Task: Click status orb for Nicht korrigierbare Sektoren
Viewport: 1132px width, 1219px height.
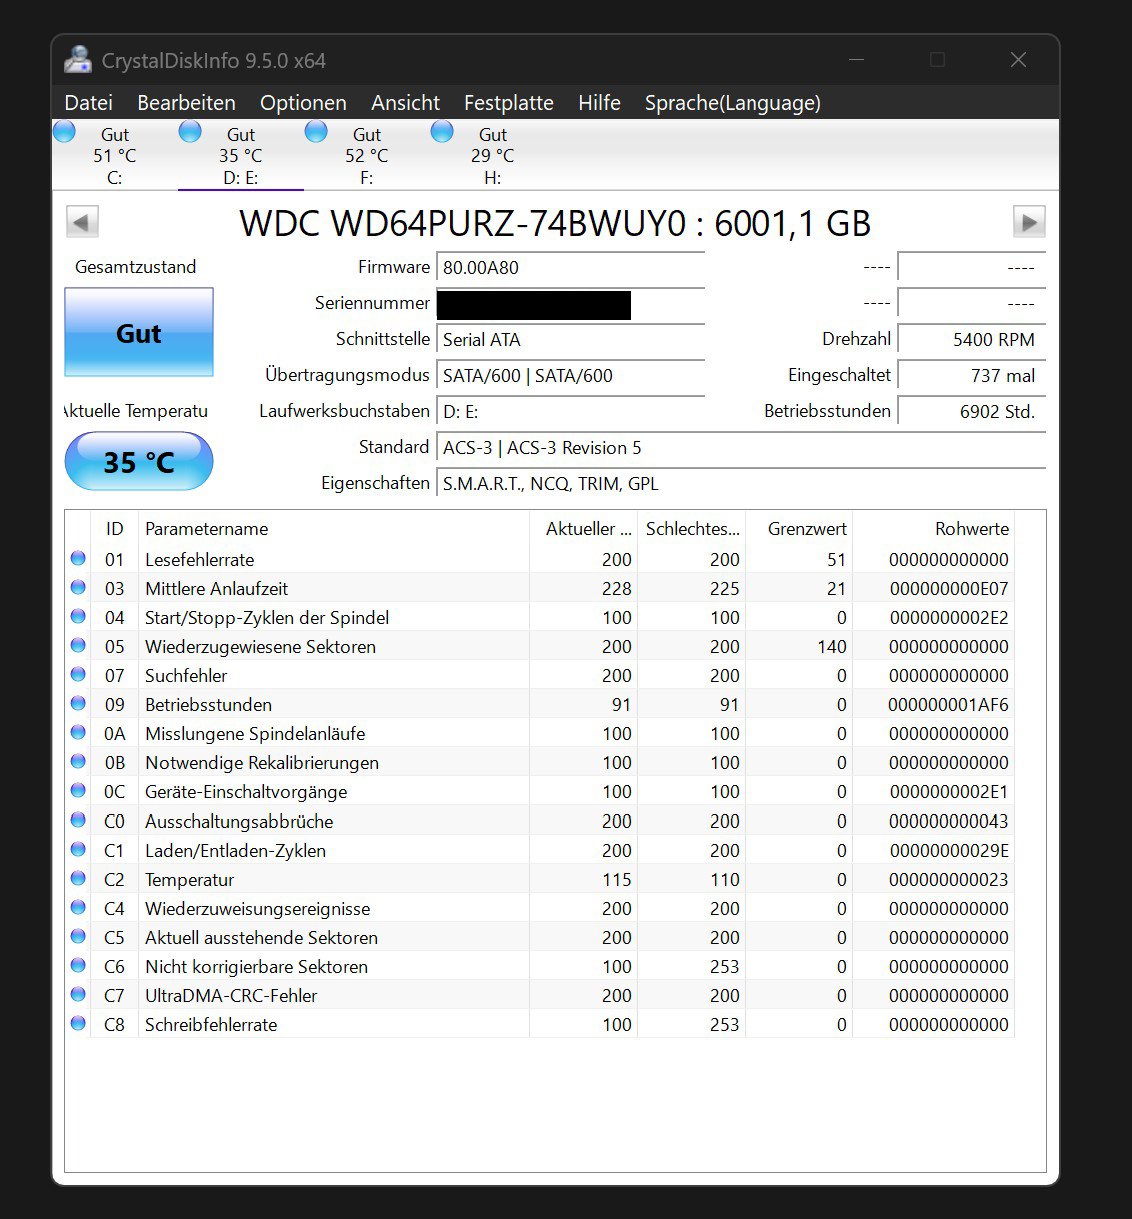Action: [78, 966]
